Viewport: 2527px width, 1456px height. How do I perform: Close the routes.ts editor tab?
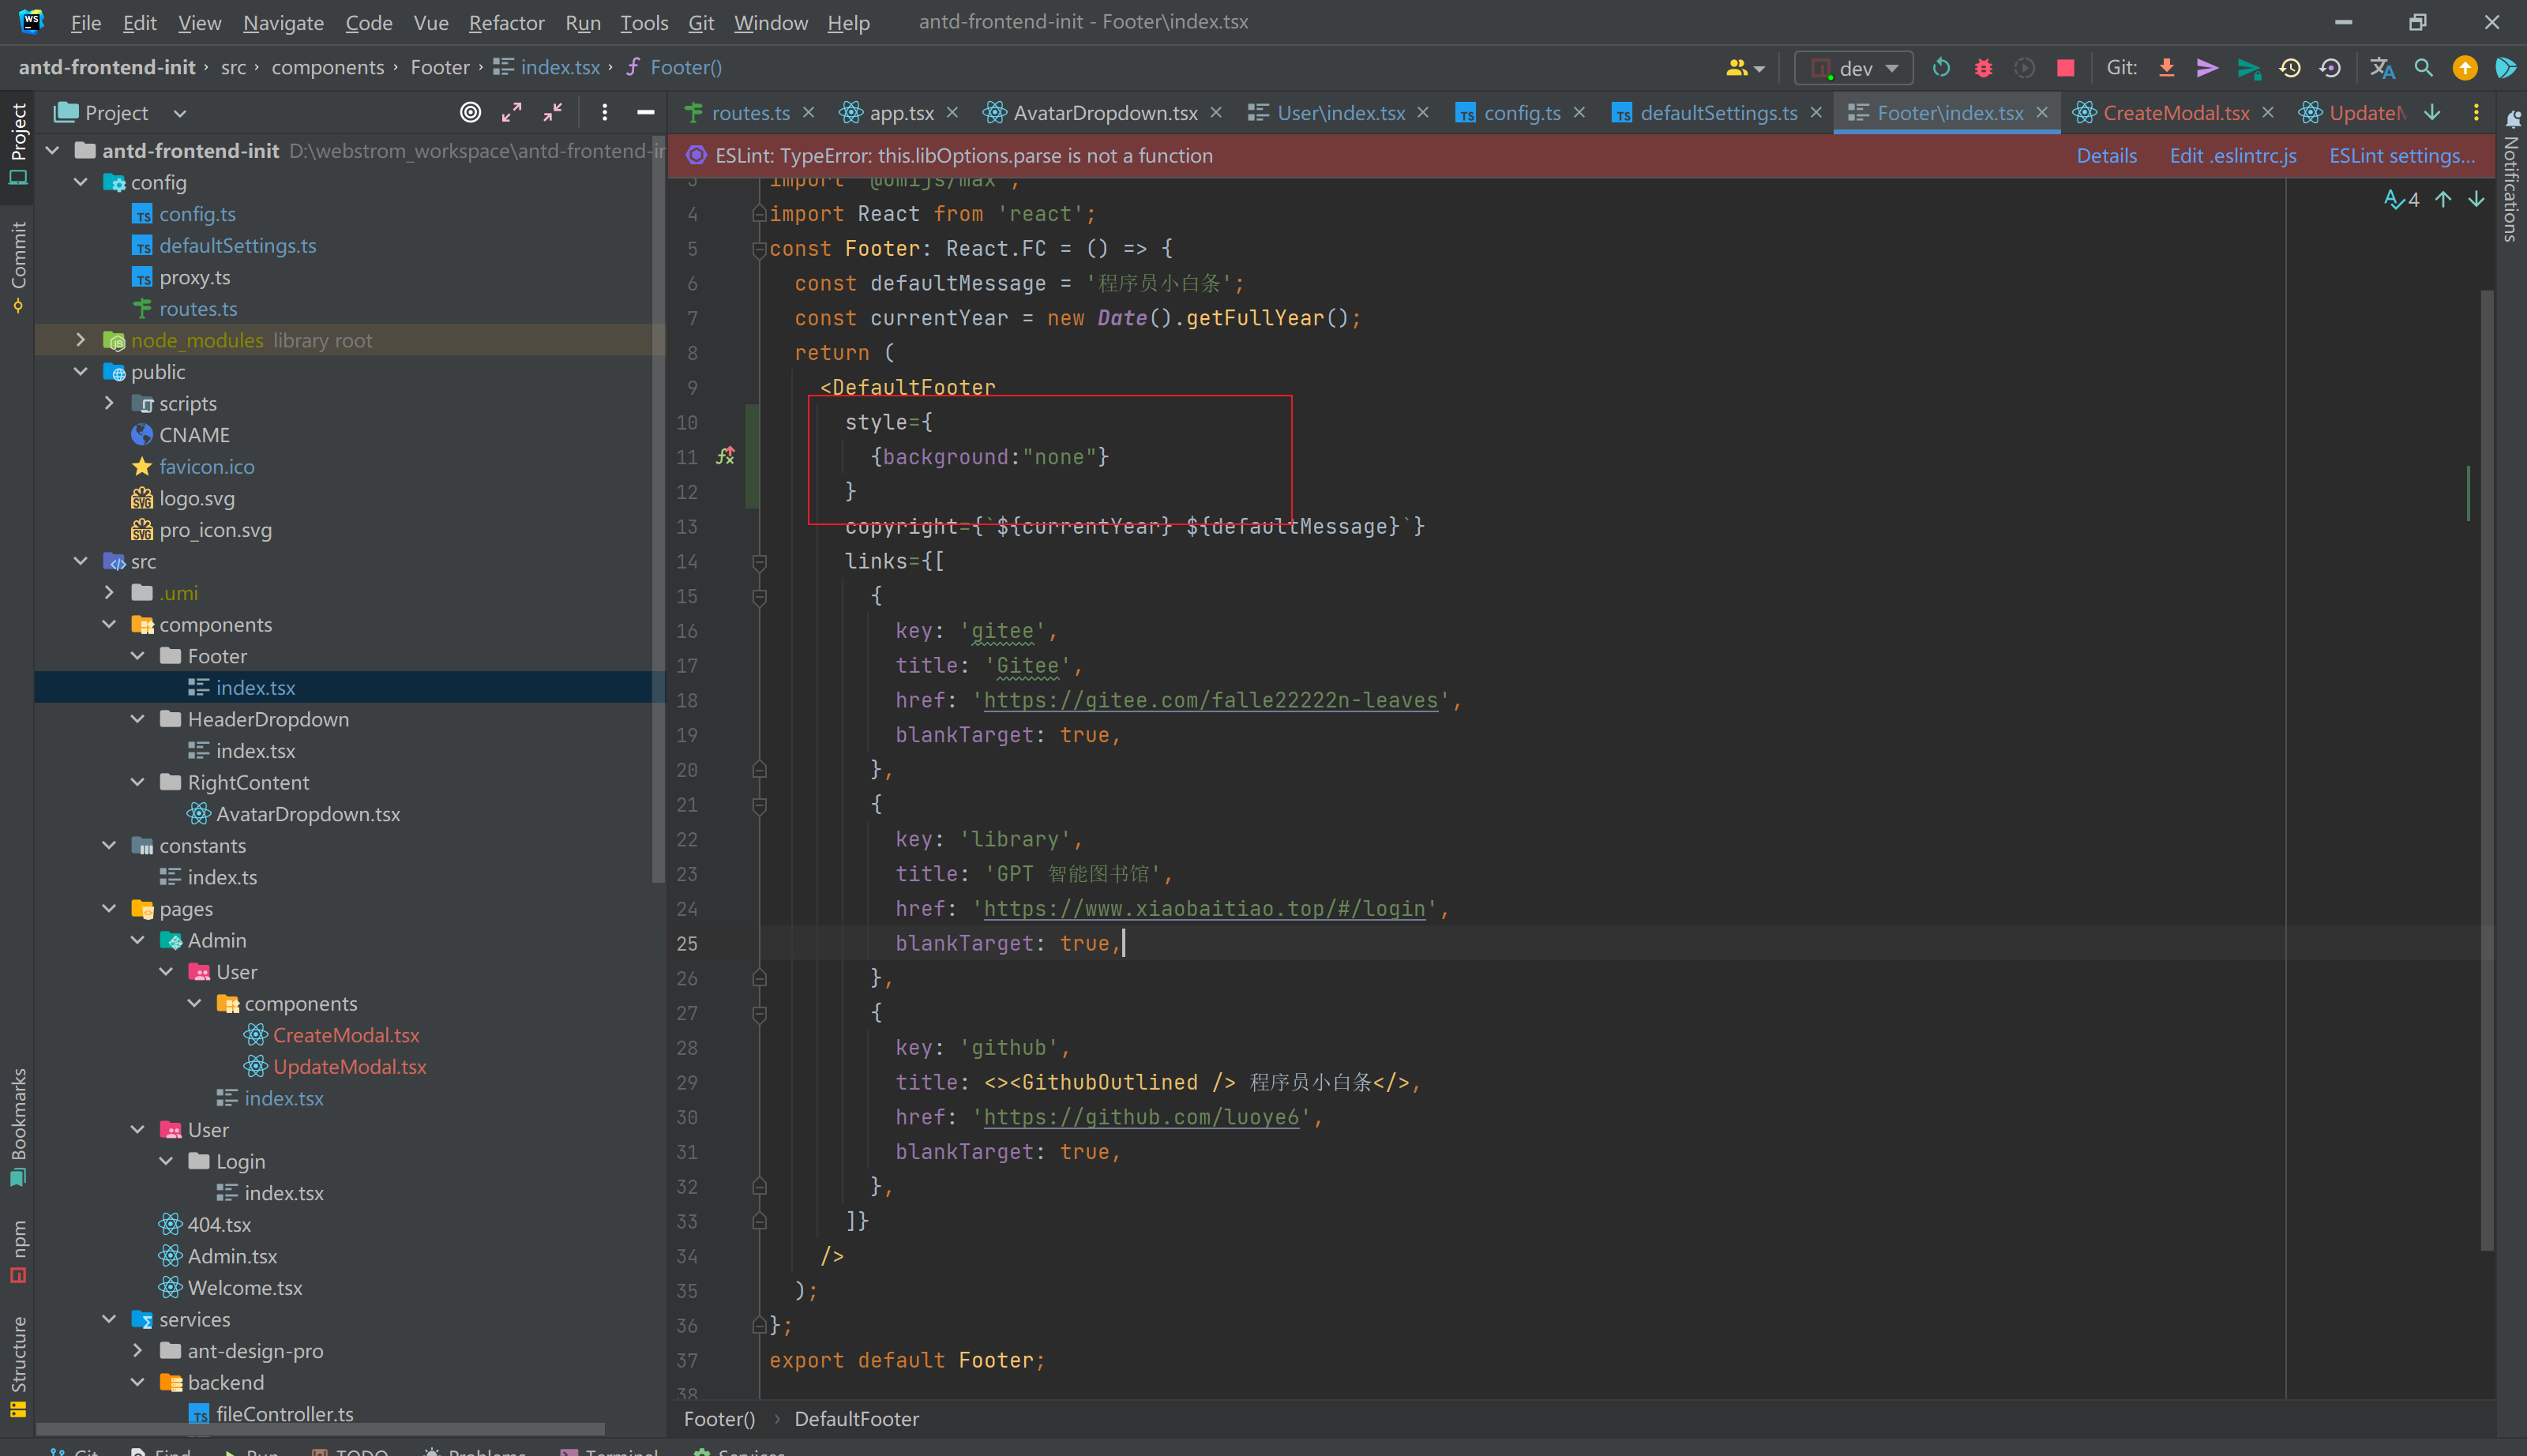click(808, 113)
